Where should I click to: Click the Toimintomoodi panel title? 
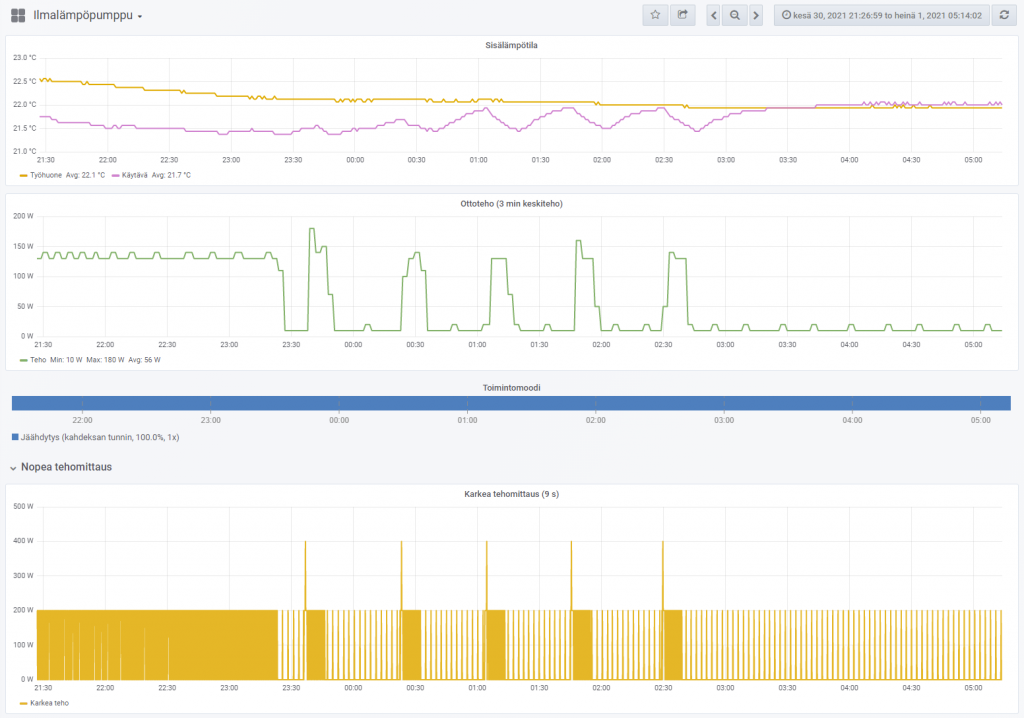click(511, 386)
